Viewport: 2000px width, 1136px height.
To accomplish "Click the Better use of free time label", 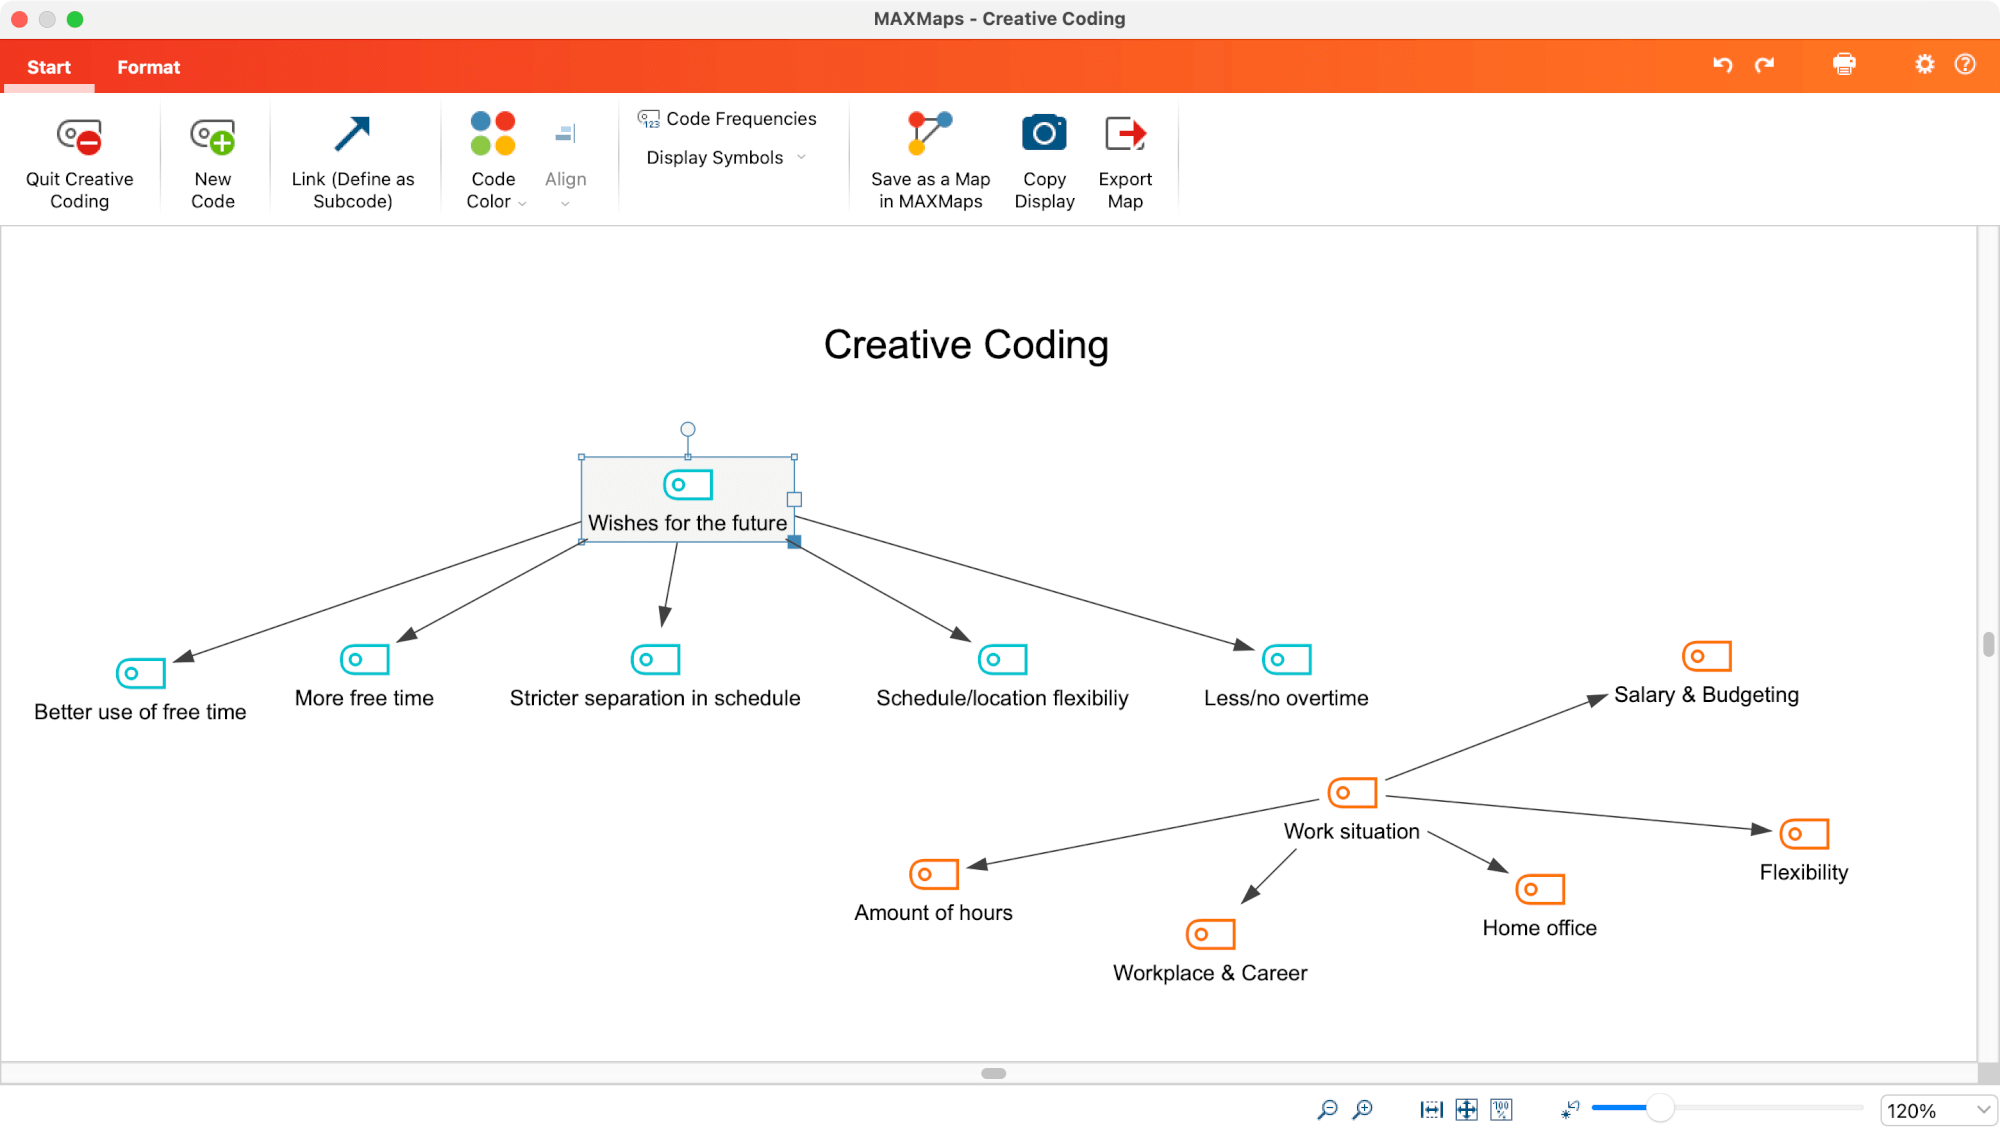I will tap(140, 713).
